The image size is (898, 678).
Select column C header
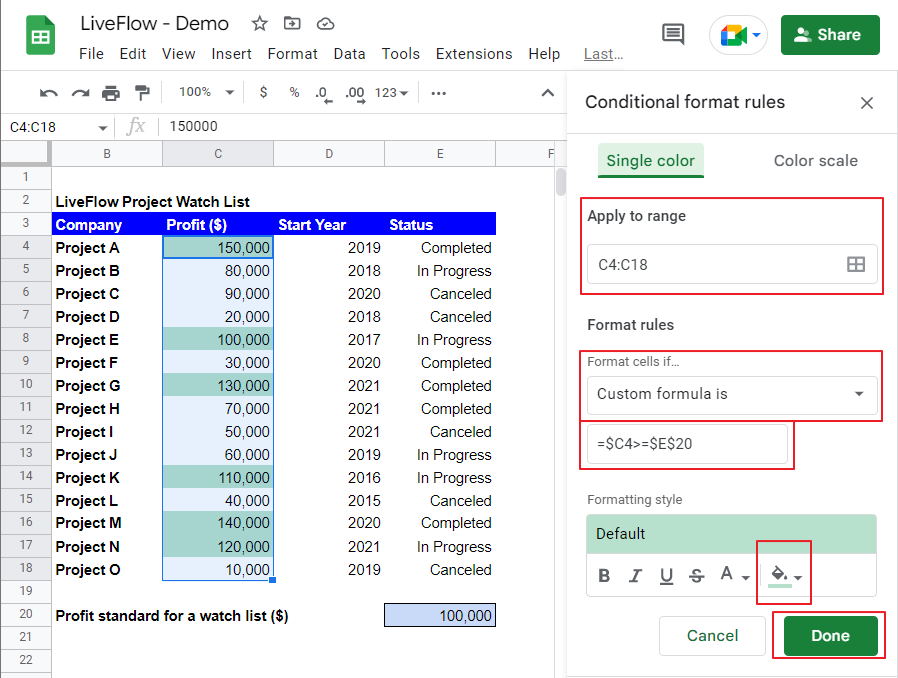[218, 153]
